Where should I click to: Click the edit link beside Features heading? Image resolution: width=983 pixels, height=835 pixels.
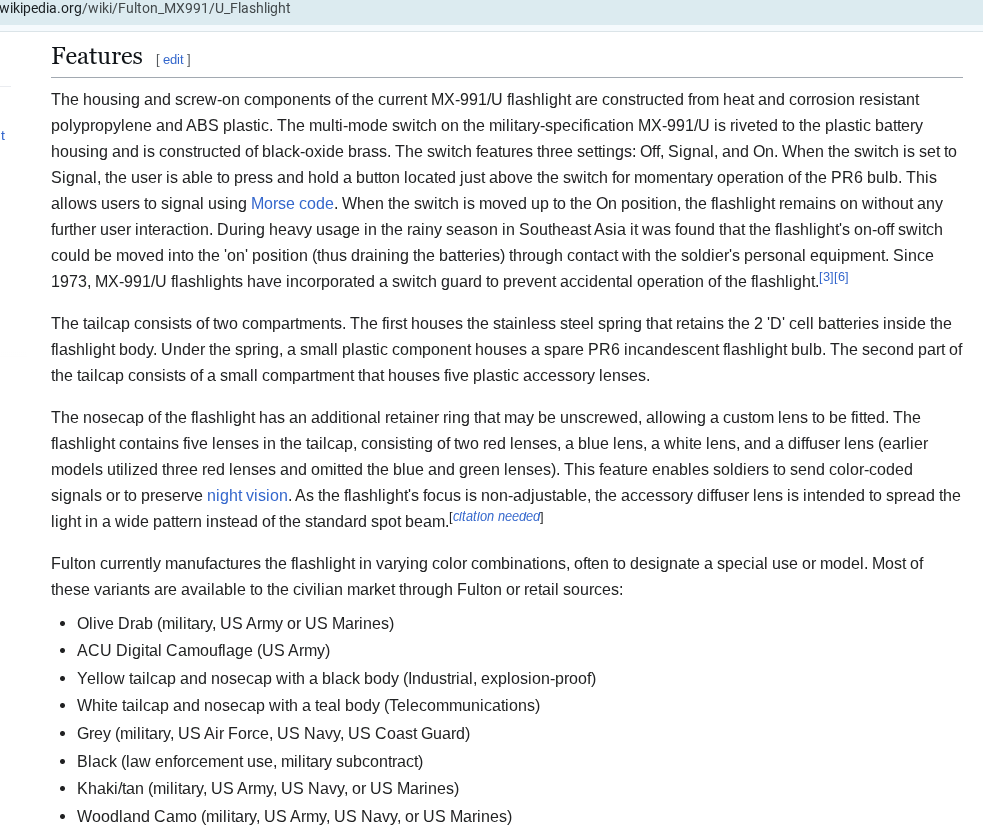pyautogui.click(x=173, y=60)
